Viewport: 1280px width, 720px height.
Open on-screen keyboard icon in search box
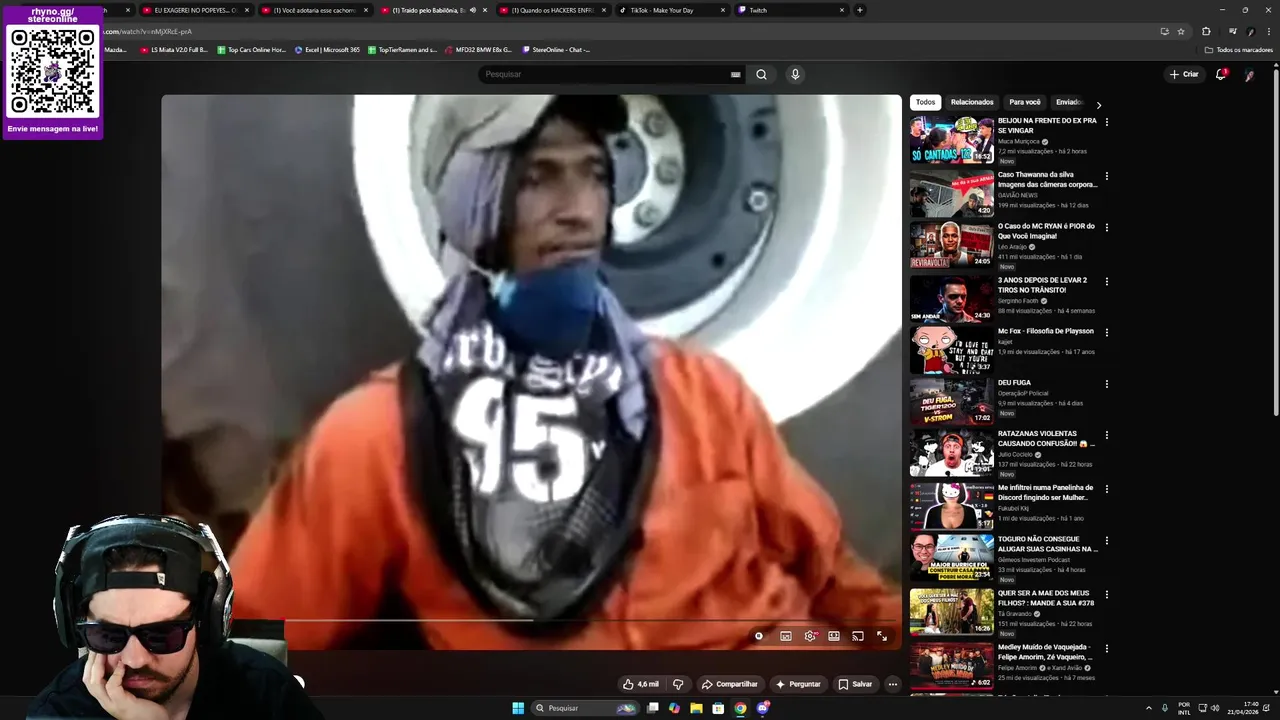click(x=736, y=74)
